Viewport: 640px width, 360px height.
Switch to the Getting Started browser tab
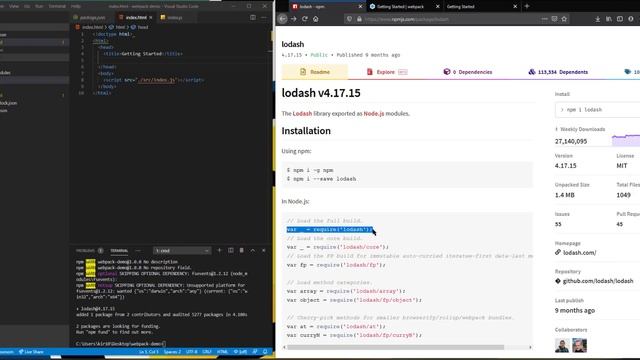[x=460, y=7]
